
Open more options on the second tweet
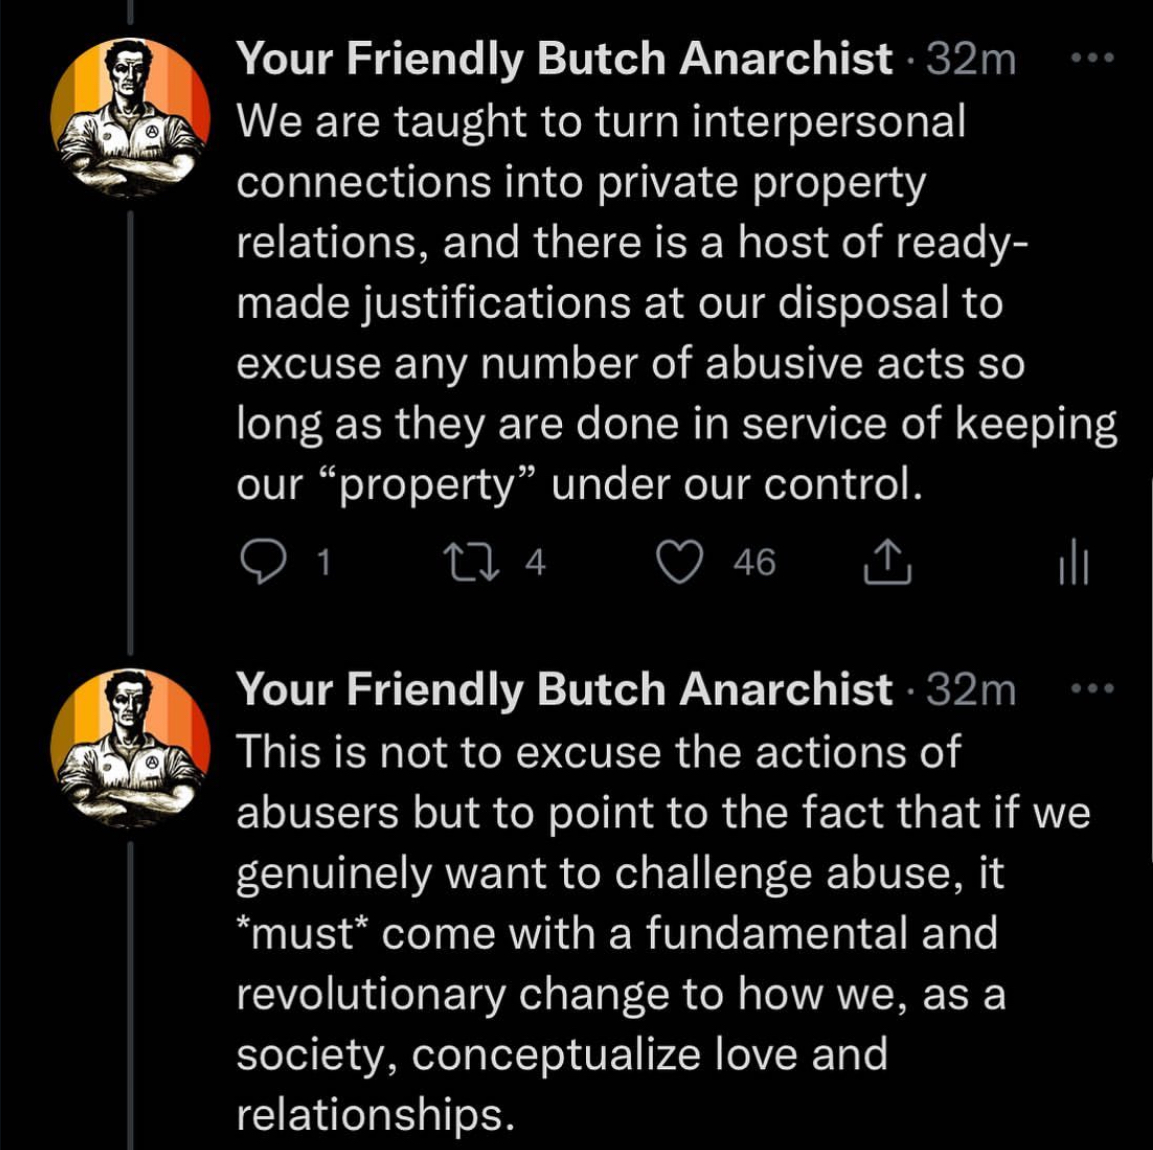(1091, 689)
